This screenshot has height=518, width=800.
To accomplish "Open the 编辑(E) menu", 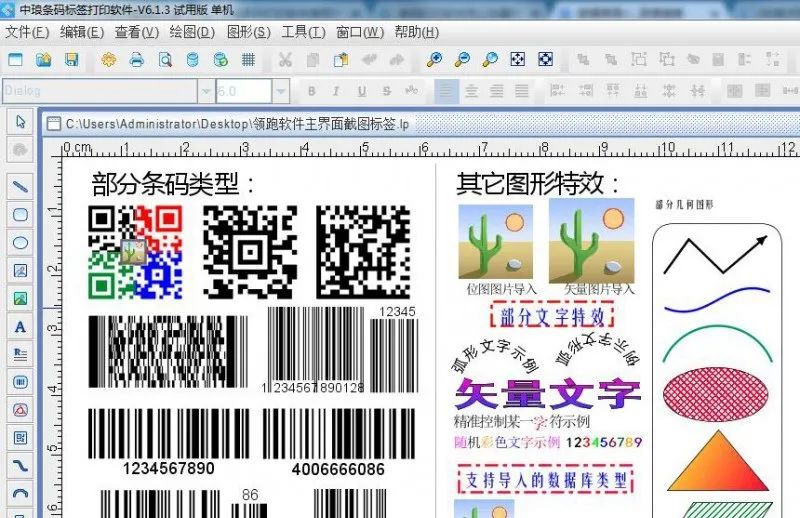I will pyautogui.click(x=82, y=32).
